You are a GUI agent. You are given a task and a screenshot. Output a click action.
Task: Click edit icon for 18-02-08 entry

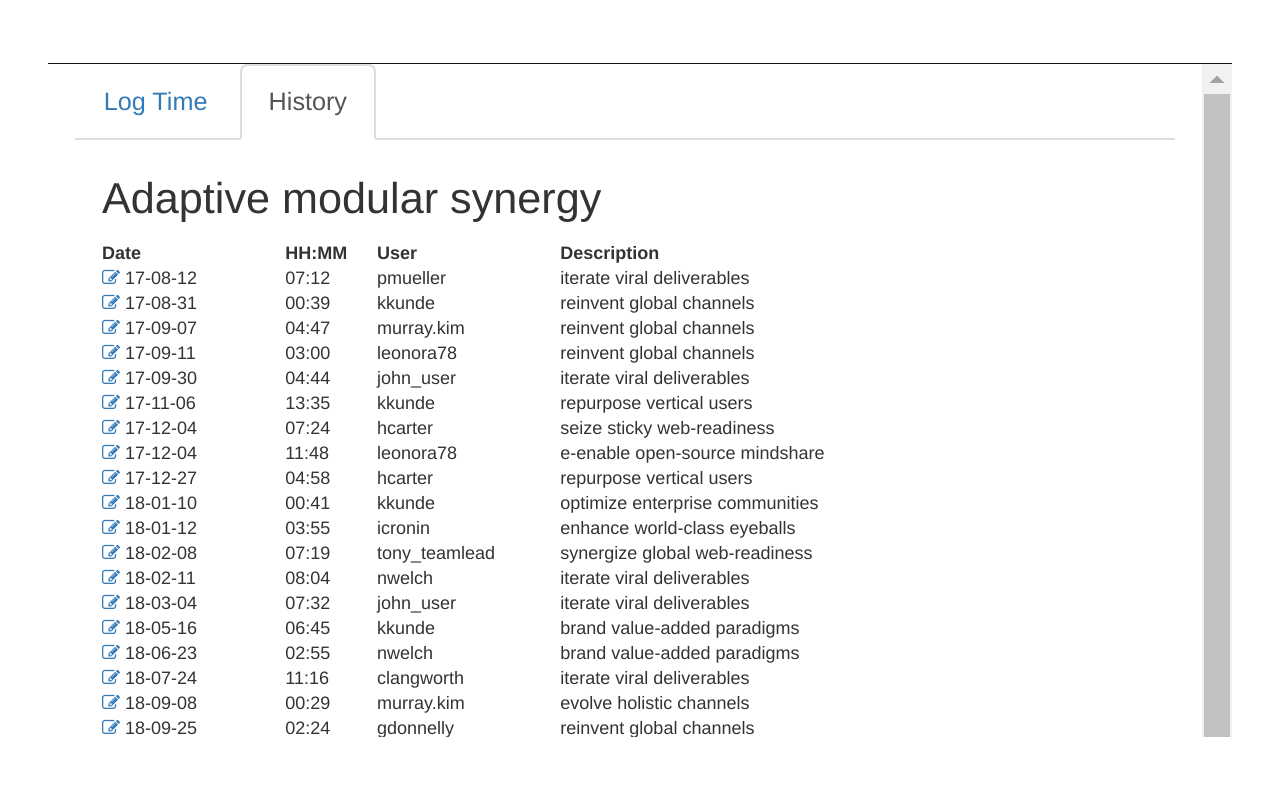(111, 553)
